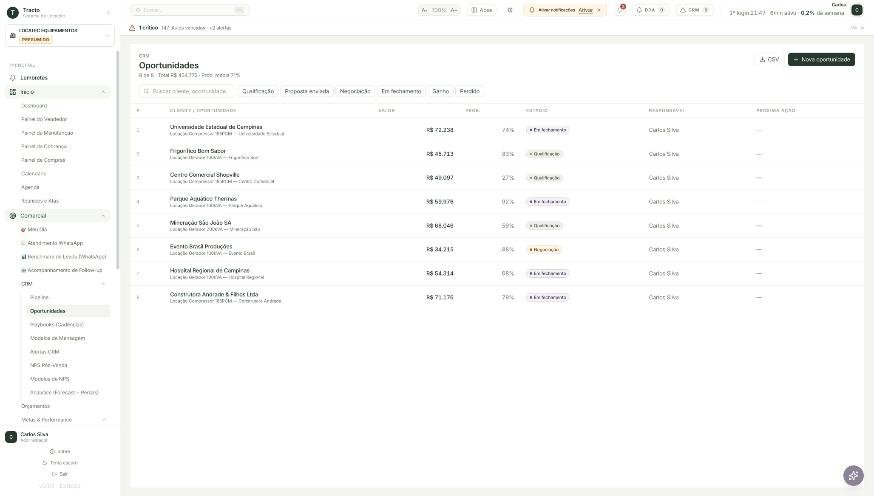Dismiss the notifications activation banner
The height and width of the screenshot is (496, 874).
pos(599,10)
